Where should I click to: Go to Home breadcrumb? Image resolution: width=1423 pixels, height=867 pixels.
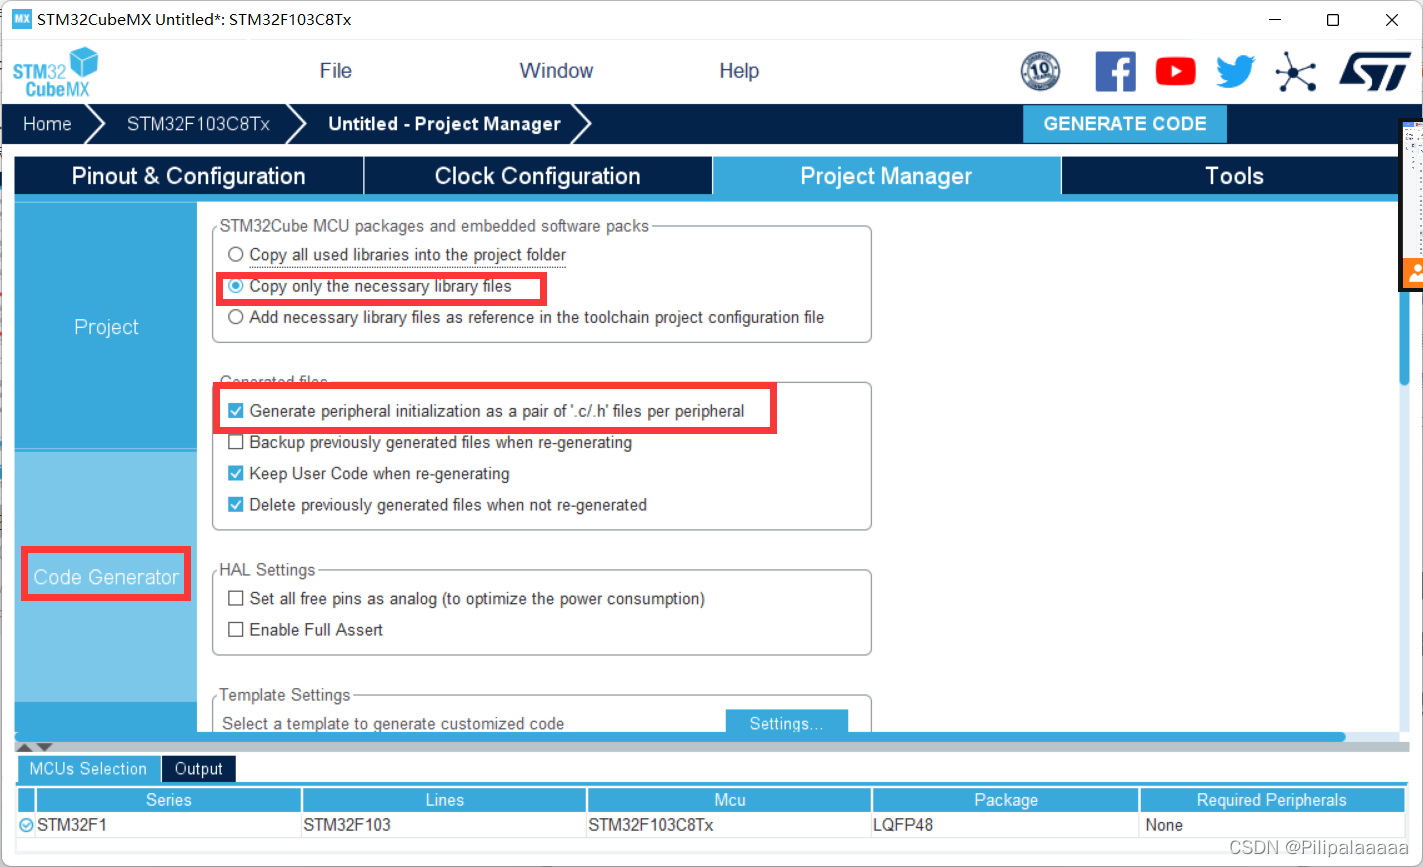(x=48, y=124)
